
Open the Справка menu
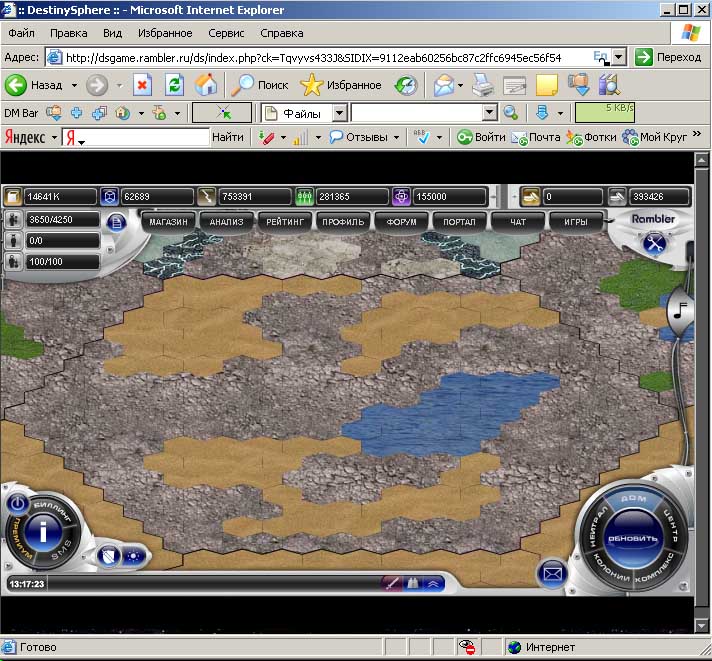coord(282,33)
